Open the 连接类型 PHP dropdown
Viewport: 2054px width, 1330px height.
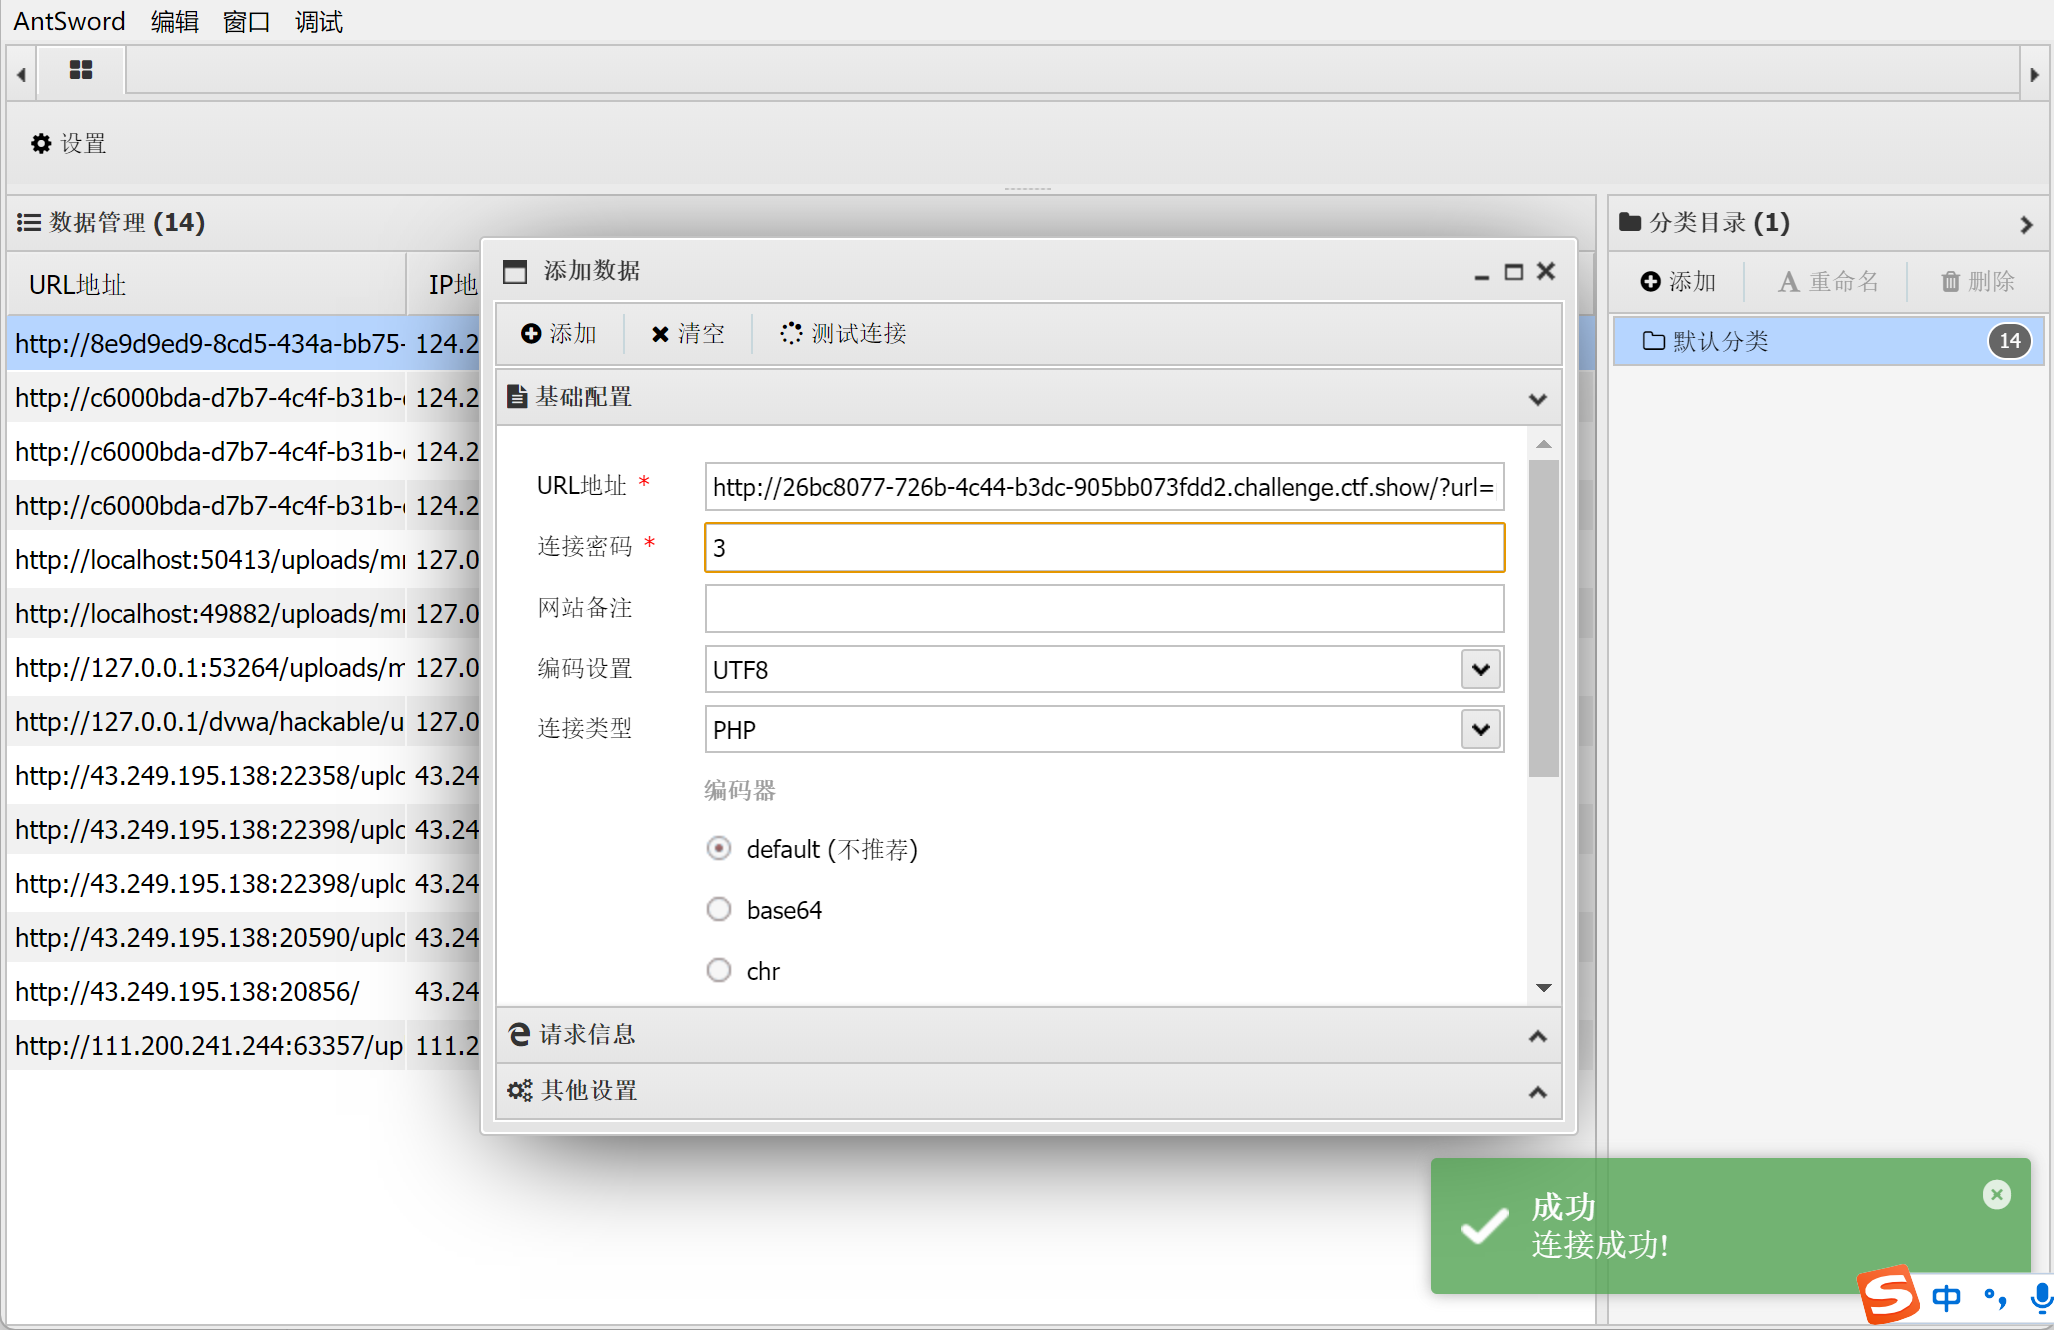[x=1480, y=730]
